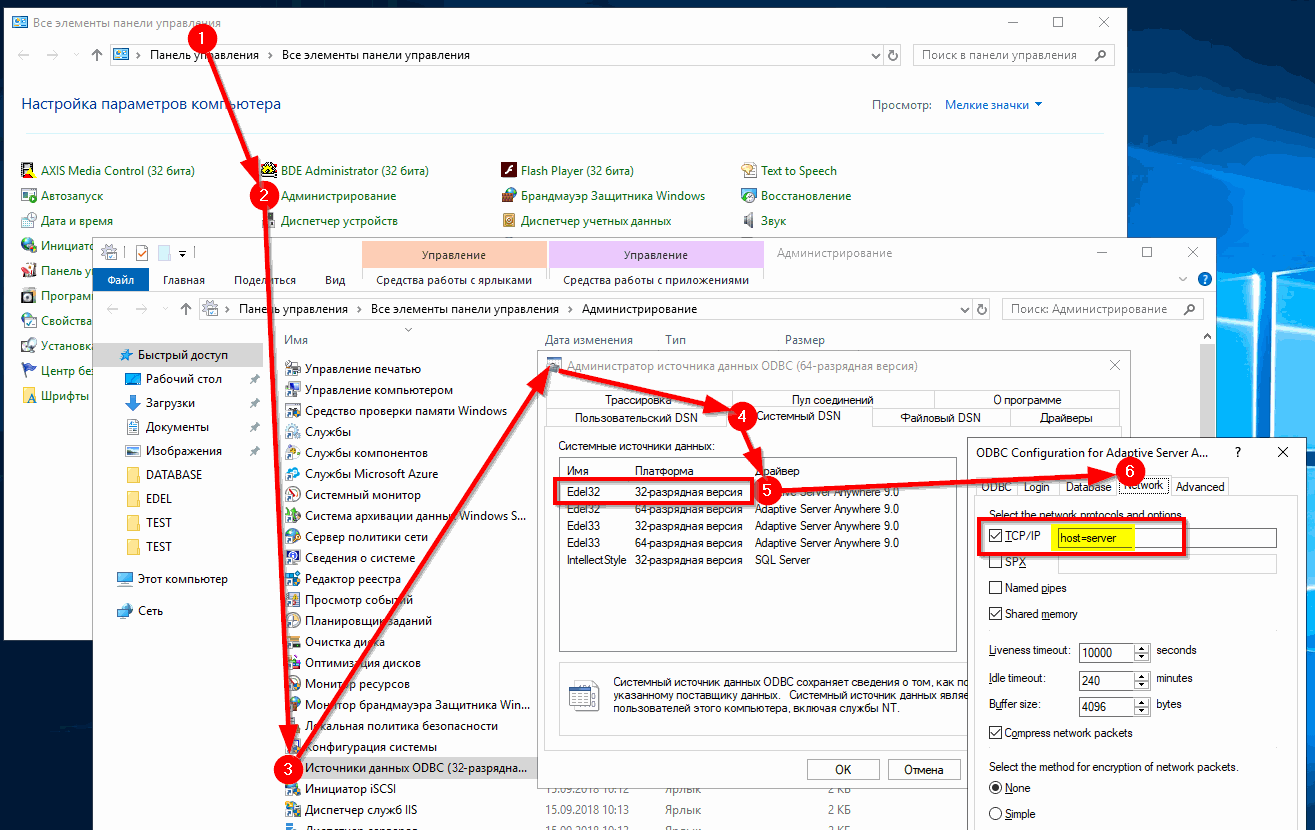
Task: Click Downloads folder in Quick access
Action: [x=170, y=403]
